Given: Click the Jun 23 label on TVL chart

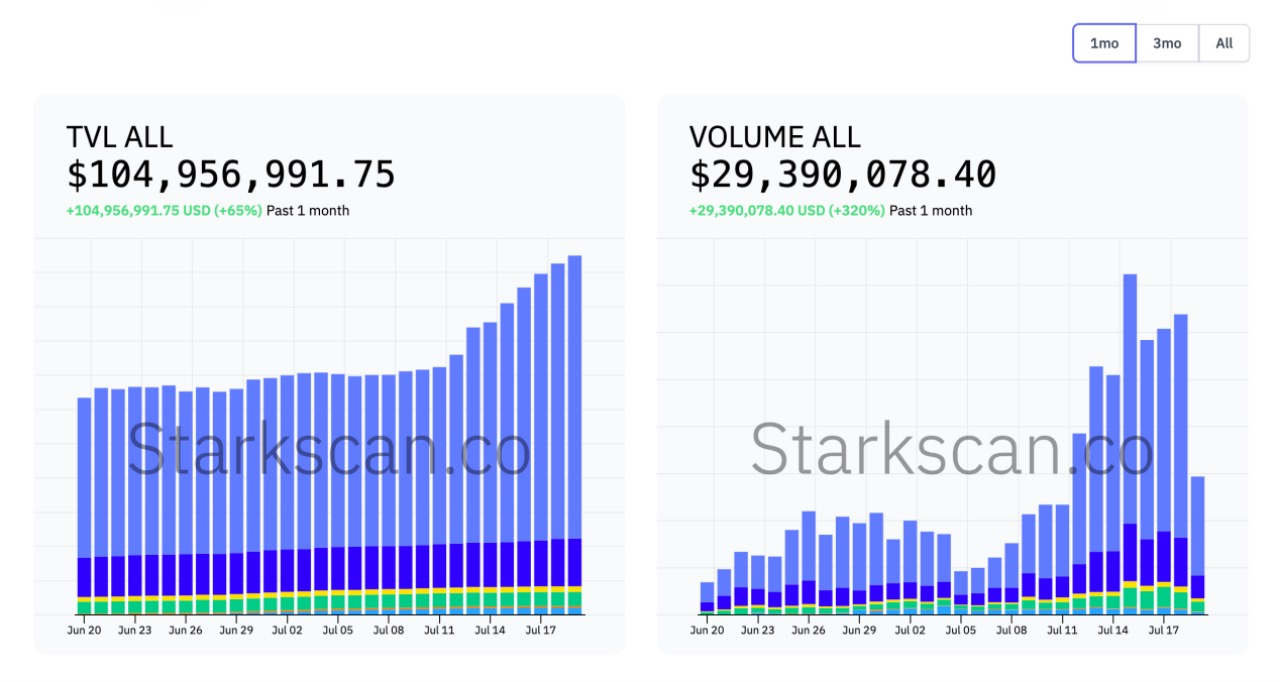Looking at the screenshot, I should click(135, 631).
